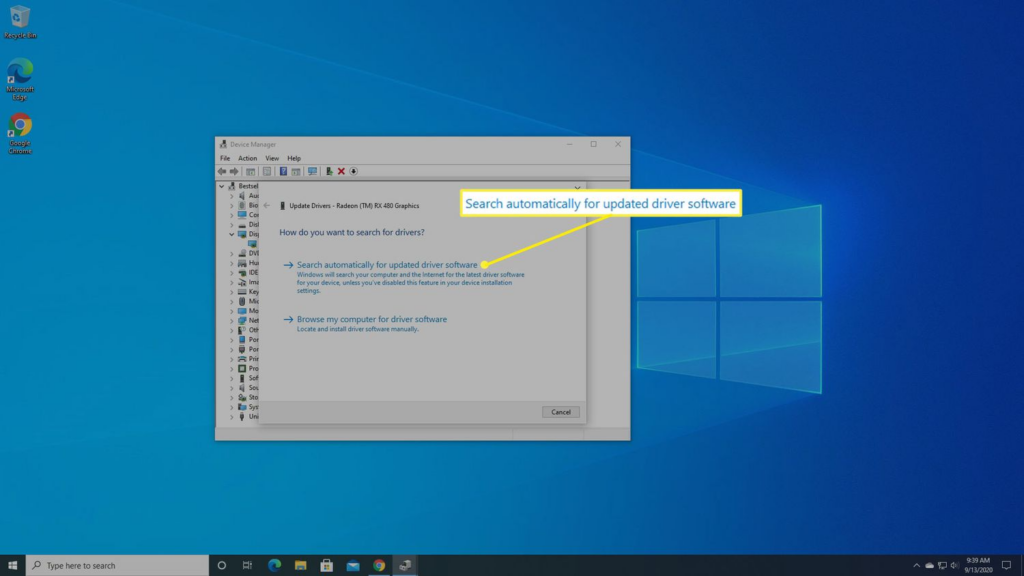Screen dimensions: 1024x576
Task: Select the Pri print queues tree item
Action: coord(248,359)
